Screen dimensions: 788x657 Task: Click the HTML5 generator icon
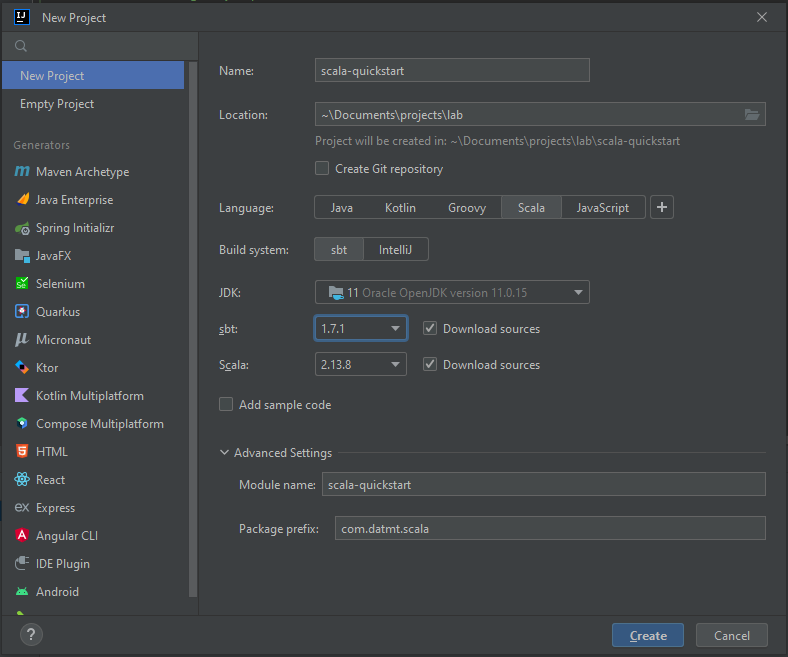click(22, 451)
